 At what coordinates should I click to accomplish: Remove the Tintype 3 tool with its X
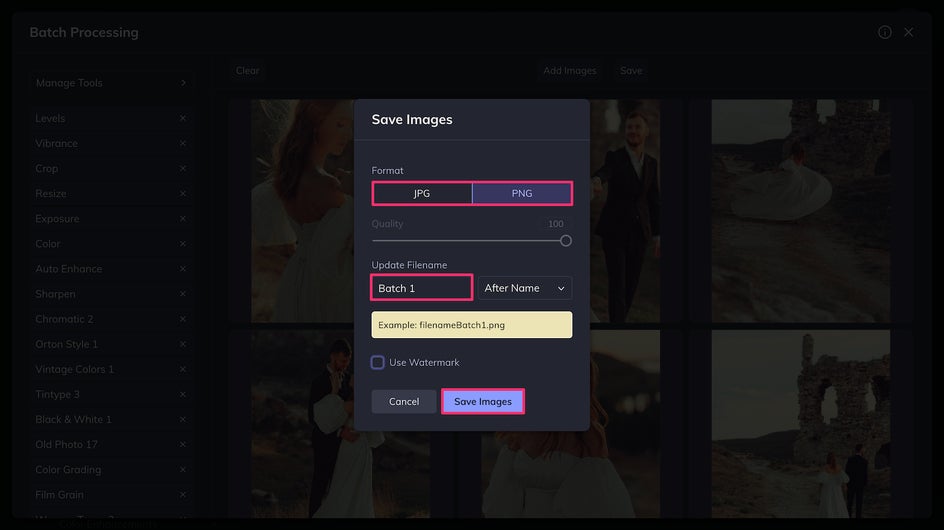point(182,394)
